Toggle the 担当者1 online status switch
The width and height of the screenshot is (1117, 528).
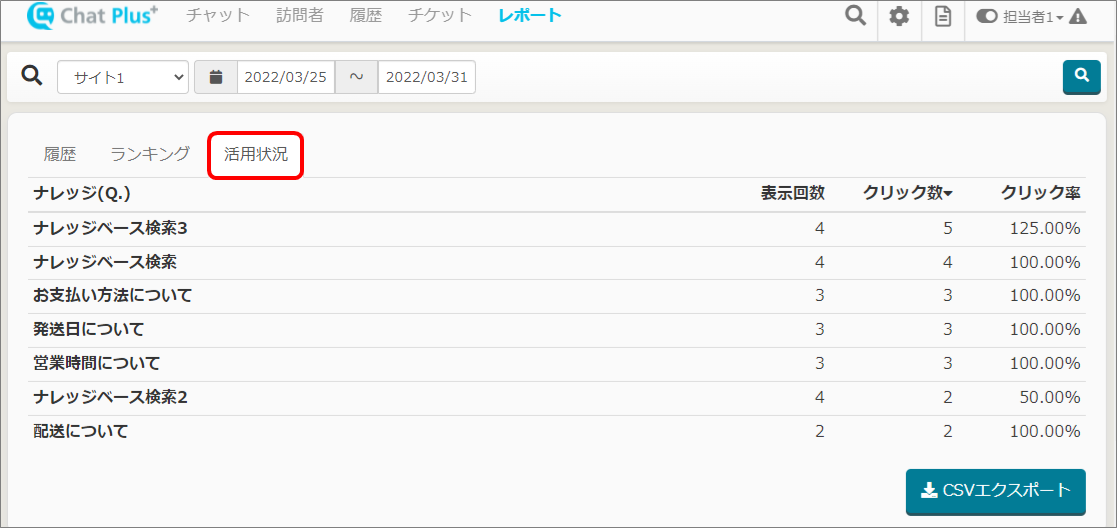click(x=987, y=17)
